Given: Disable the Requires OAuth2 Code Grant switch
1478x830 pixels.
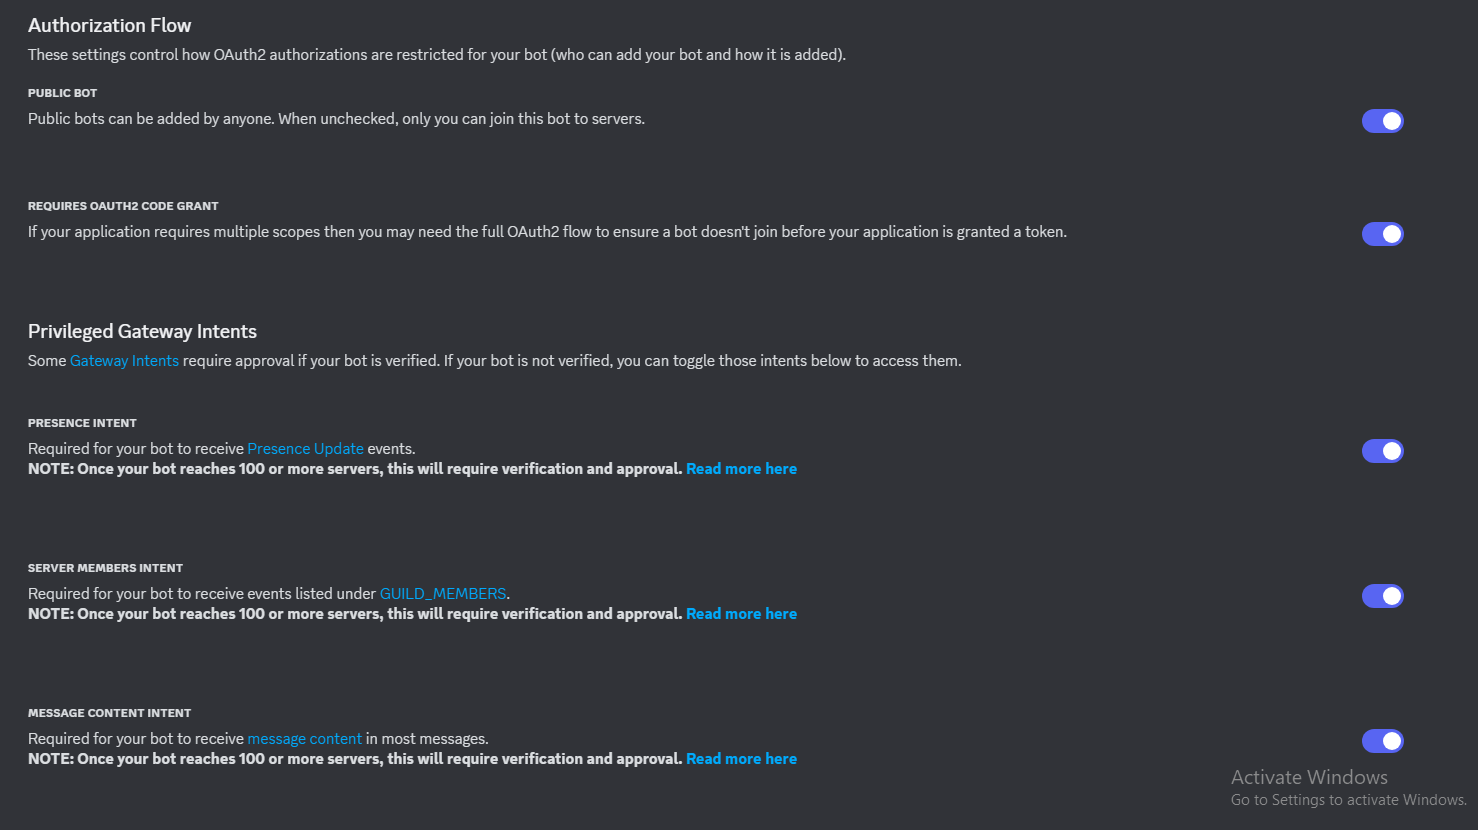Looking at the screenshot, I should (x=1382, y=234).
